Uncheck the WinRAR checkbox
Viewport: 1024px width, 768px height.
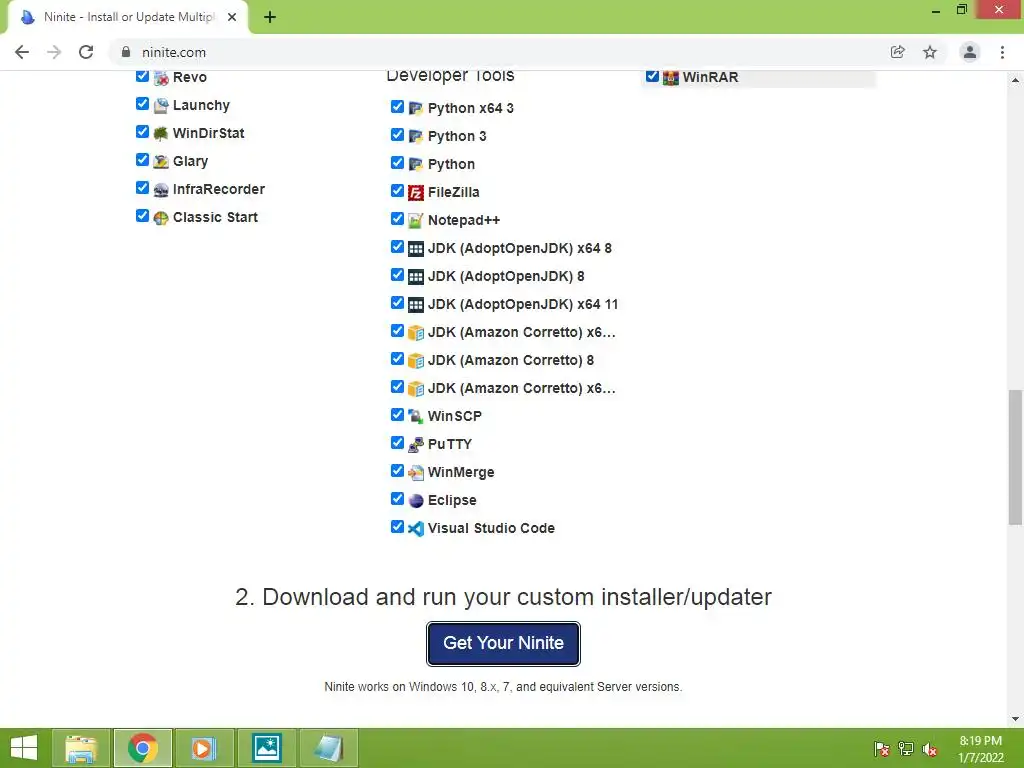652,76
